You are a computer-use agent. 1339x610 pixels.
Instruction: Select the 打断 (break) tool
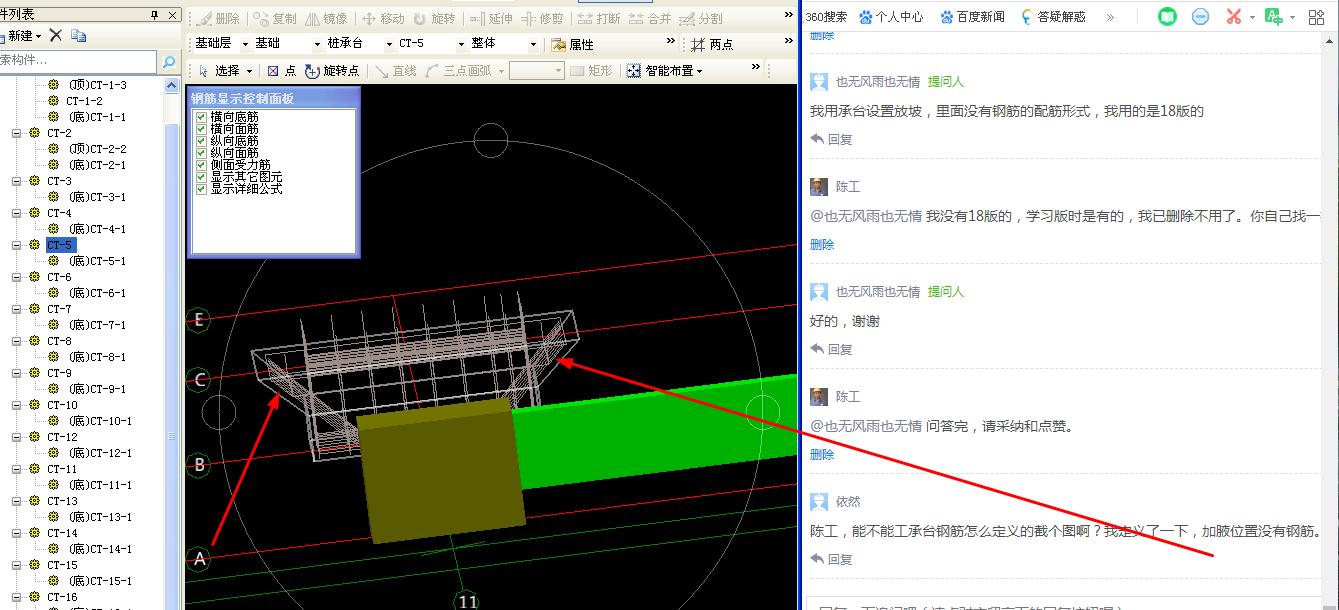(x=599, y=19)
